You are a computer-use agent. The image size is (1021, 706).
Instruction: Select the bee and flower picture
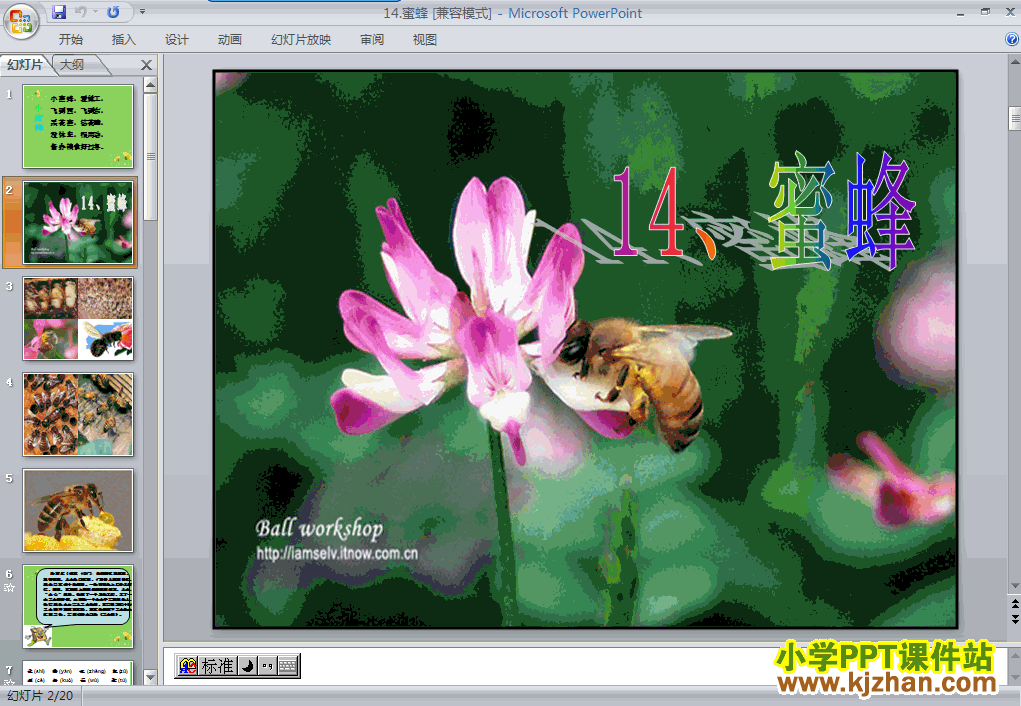click(585, 349)
